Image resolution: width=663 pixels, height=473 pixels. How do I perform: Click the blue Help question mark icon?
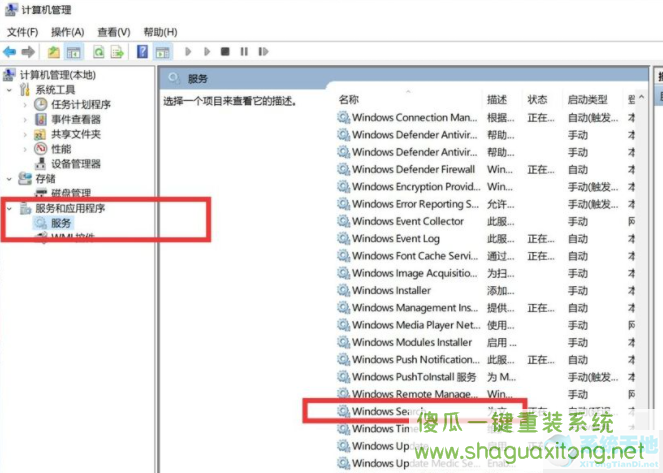point(142,52)
